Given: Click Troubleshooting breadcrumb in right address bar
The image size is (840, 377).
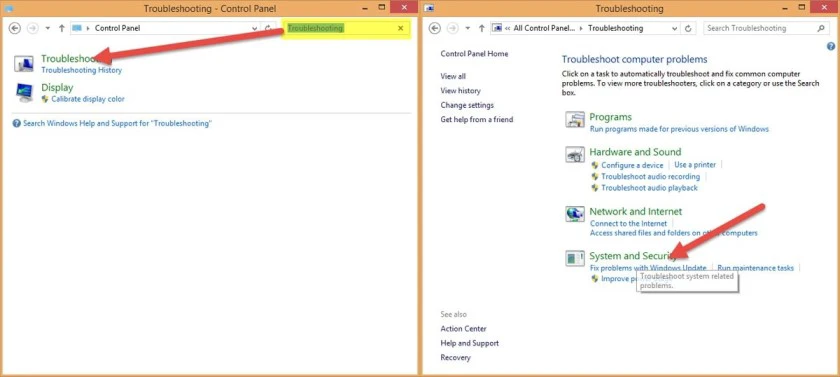Looking at the screenshot, I should pos(616,28).
